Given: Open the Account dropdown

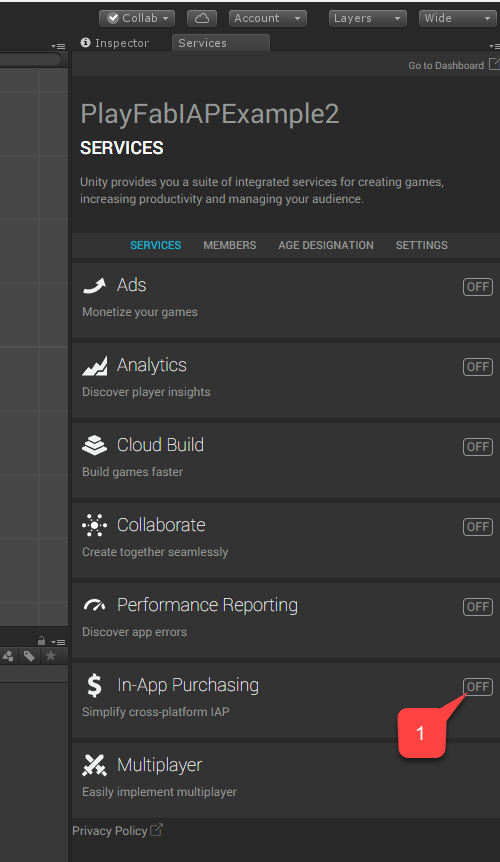Looking at the screenshot, I should pyautogui.click(x=268, y=18).
